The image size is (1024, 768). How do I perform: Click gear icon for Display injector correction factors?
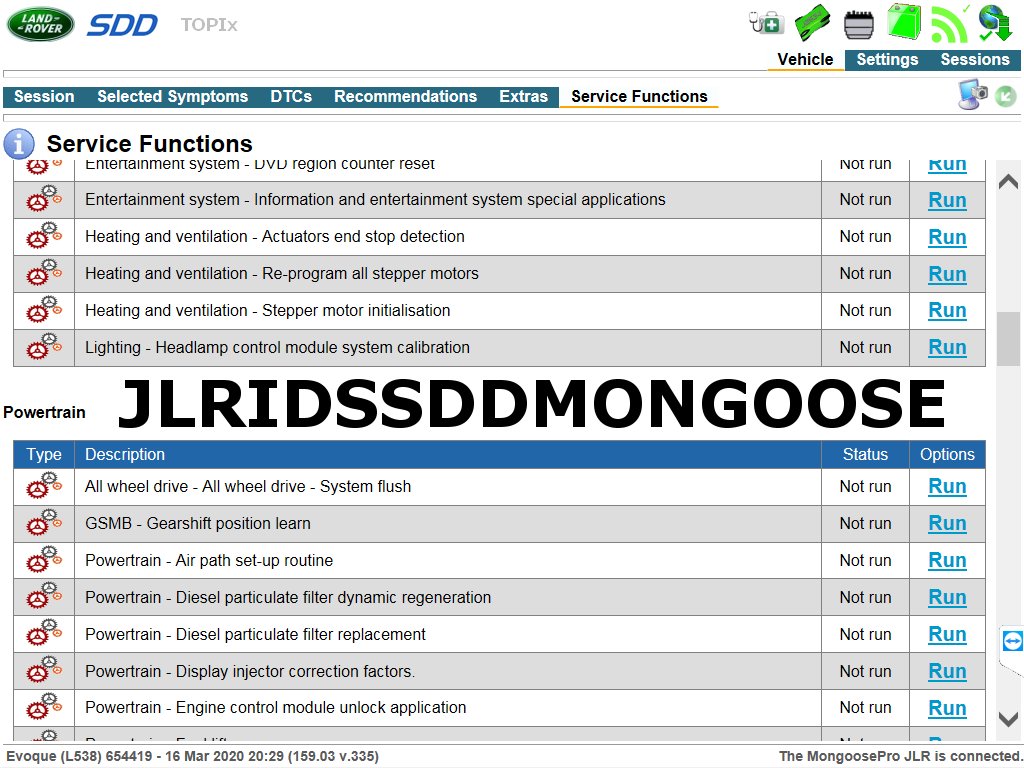click(44, 671)
